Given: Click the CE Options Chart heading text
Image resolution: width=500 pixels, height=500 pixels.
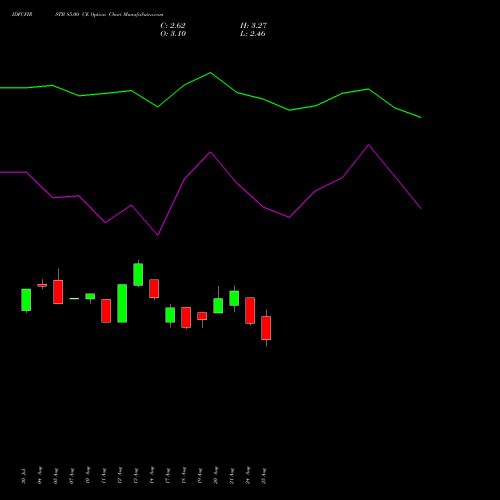Looking at the screenshot, I should (102, 15).
